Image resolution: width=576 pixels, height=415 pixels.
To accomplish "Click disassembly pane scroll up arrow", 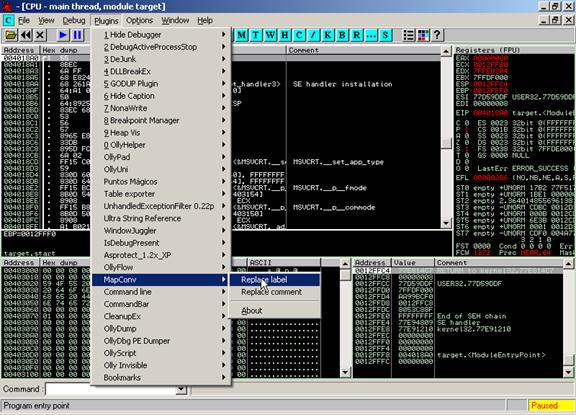I will pyautogui.click(x=446, y=51).
